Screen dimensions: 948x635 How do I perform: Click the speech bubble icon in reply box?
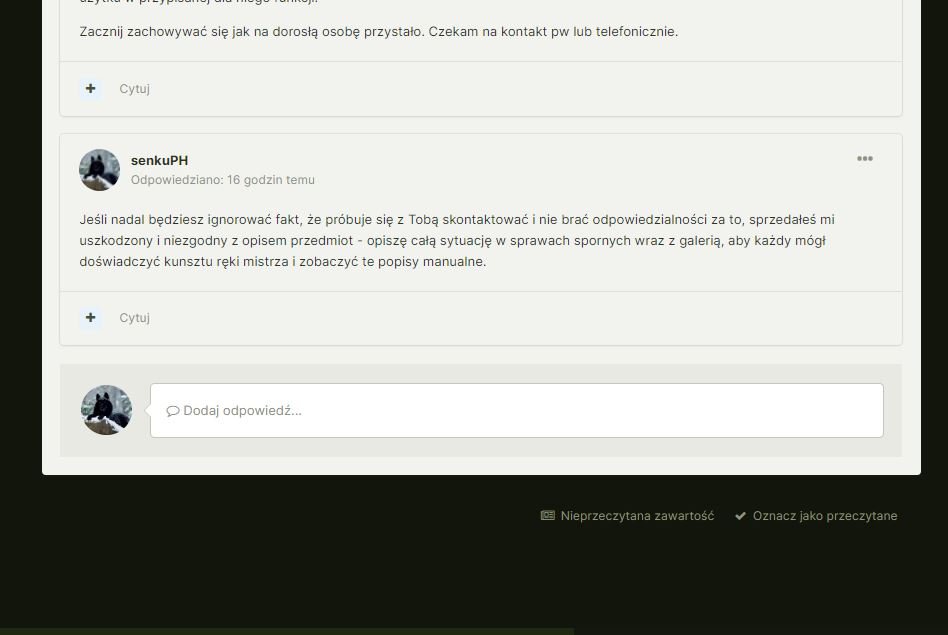pyautogui.click(x=172, y=411)
